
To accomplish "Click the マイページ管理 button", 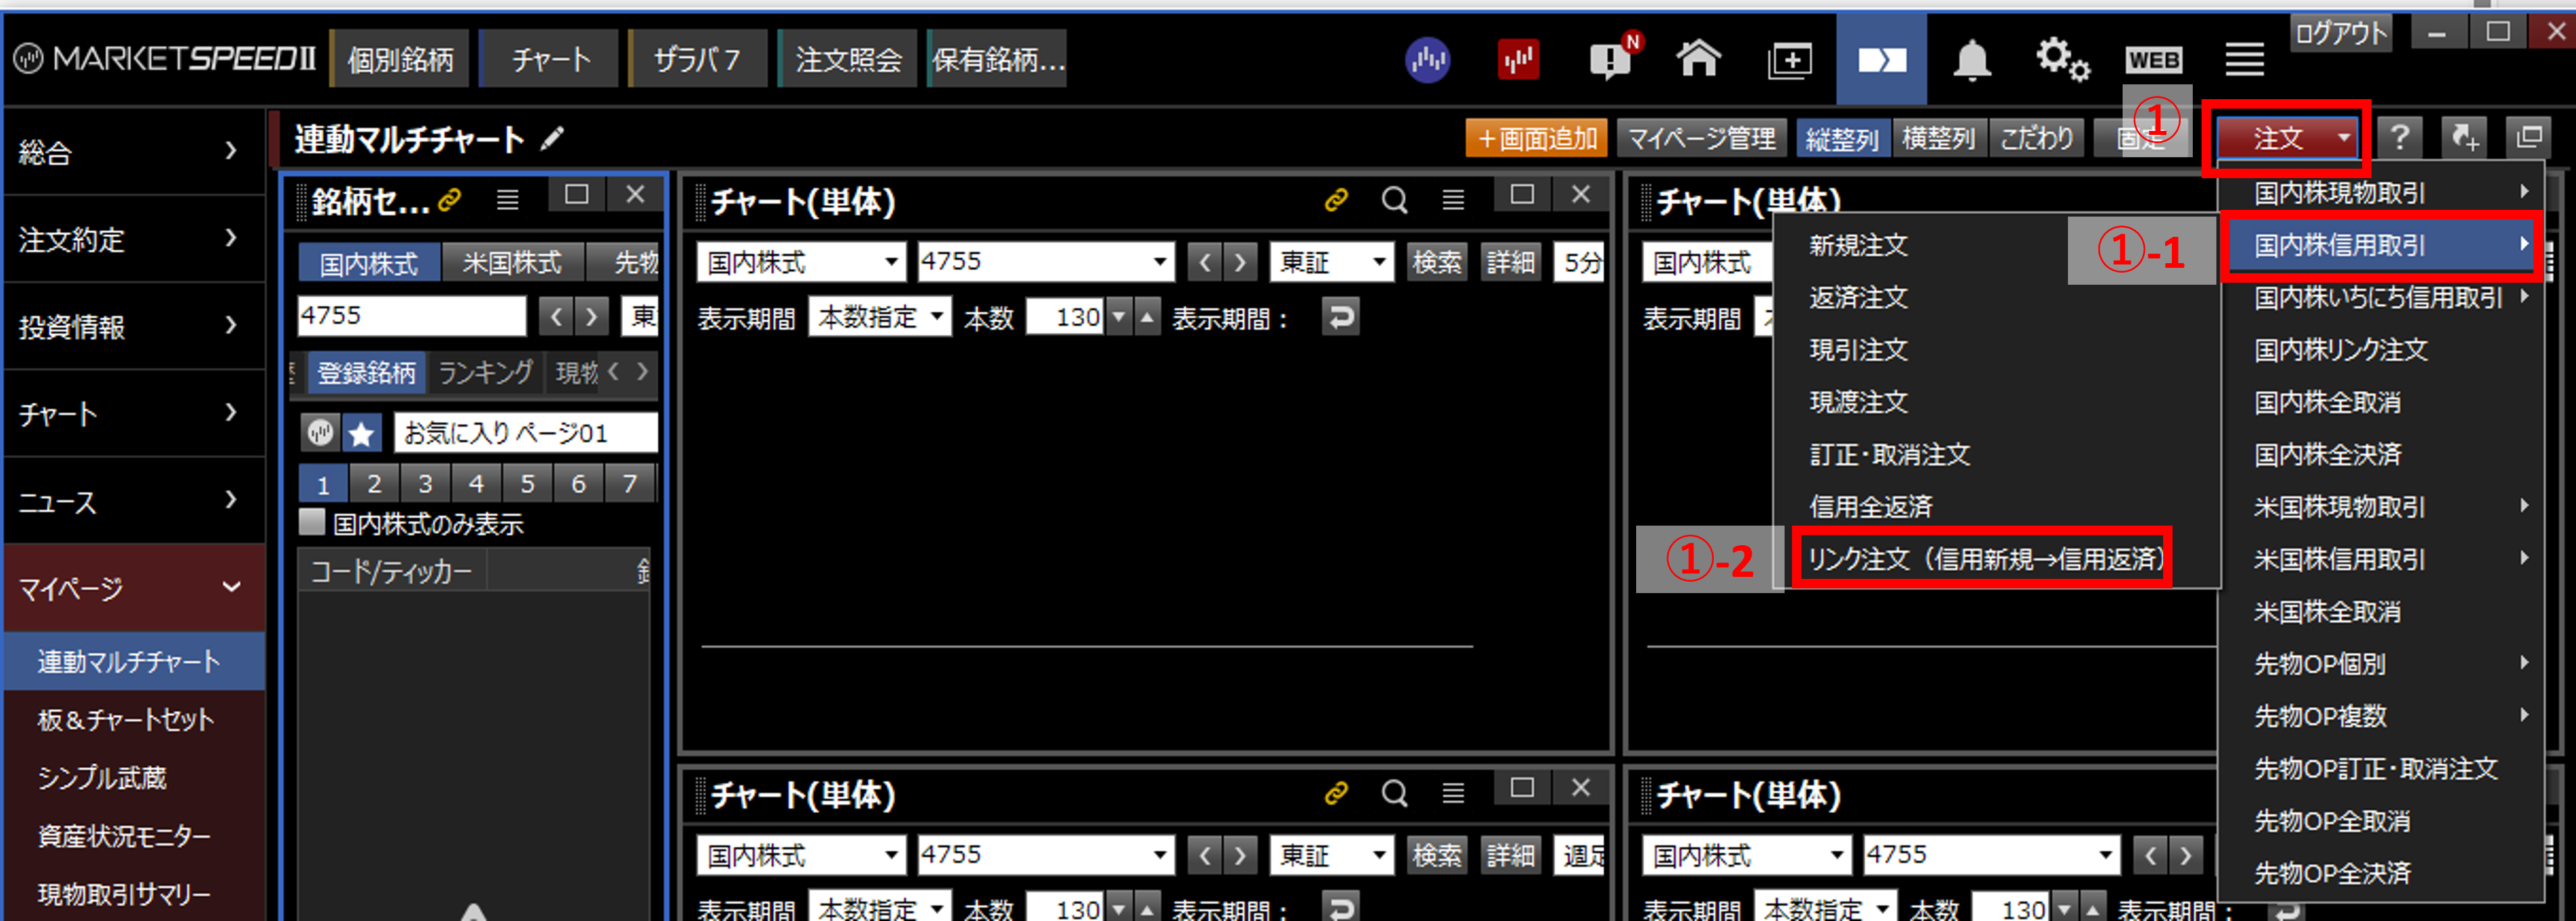I will (1701, 138).
